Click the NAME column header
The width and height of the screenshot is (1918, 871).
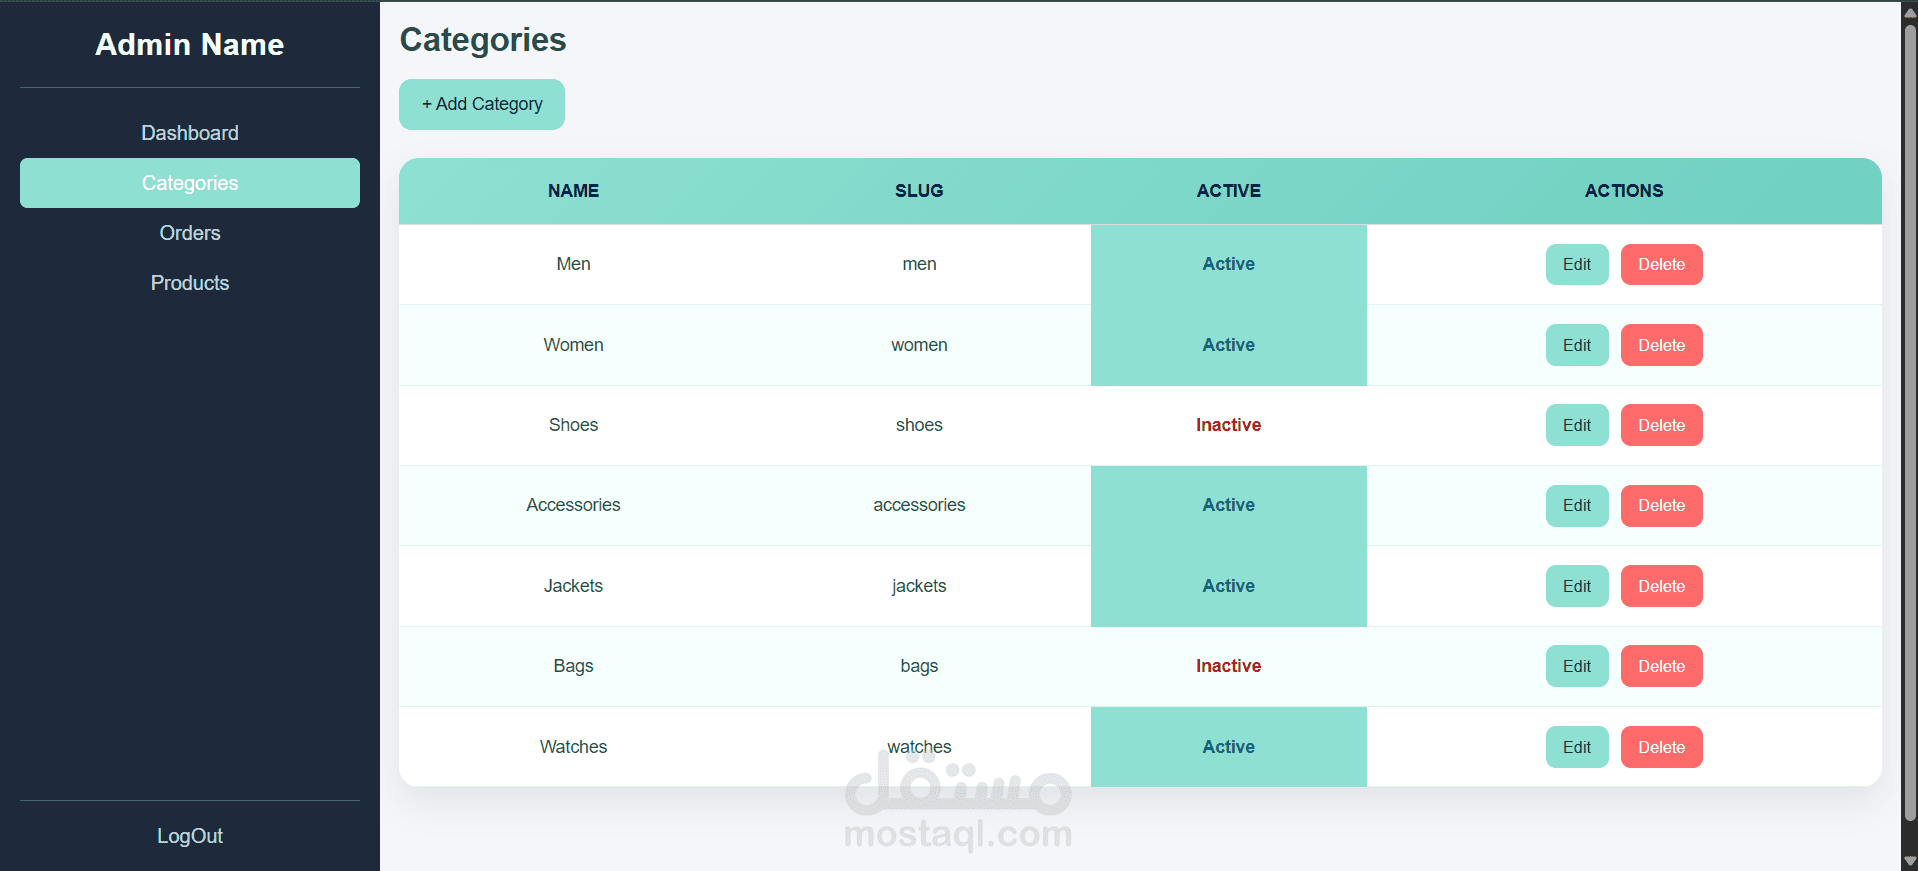(573, 191)
